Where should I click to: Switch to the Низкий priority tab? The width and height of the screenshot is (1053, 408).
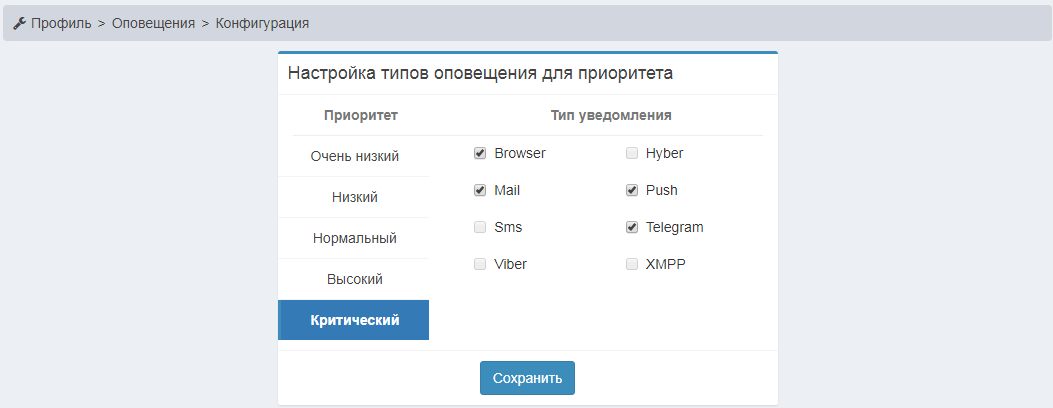point(354,197)
